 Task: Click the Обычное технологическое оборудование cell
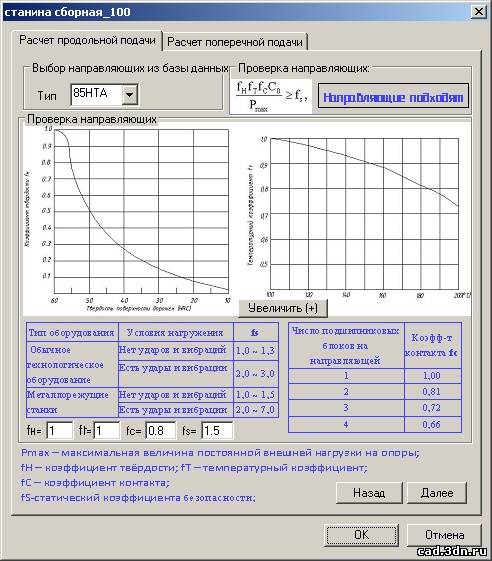click(72, 364)
